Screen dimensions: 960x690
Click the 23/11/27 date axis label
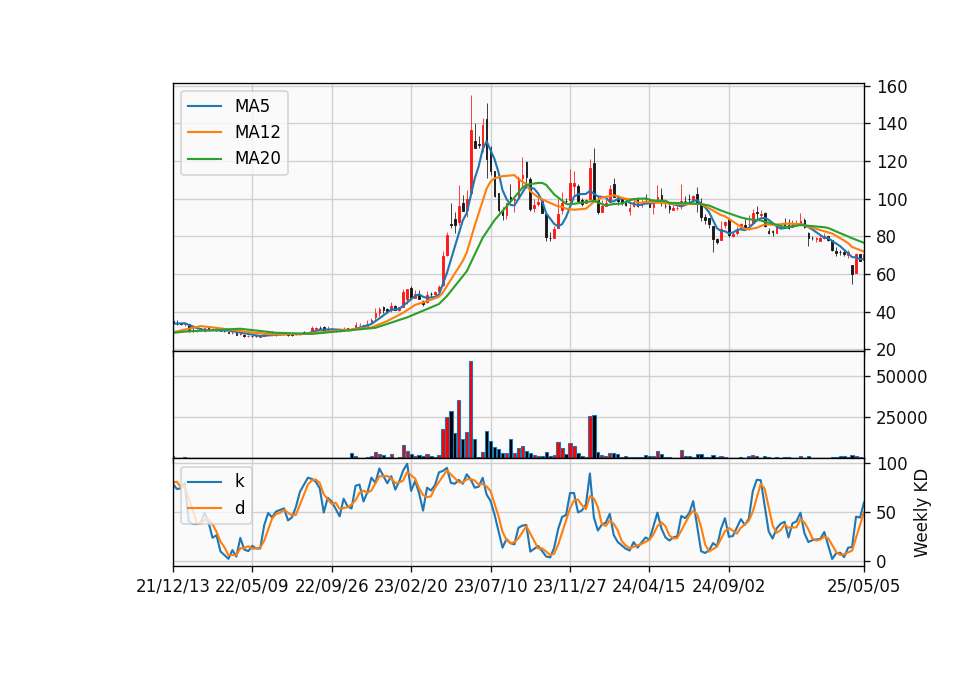click(569, 586)
